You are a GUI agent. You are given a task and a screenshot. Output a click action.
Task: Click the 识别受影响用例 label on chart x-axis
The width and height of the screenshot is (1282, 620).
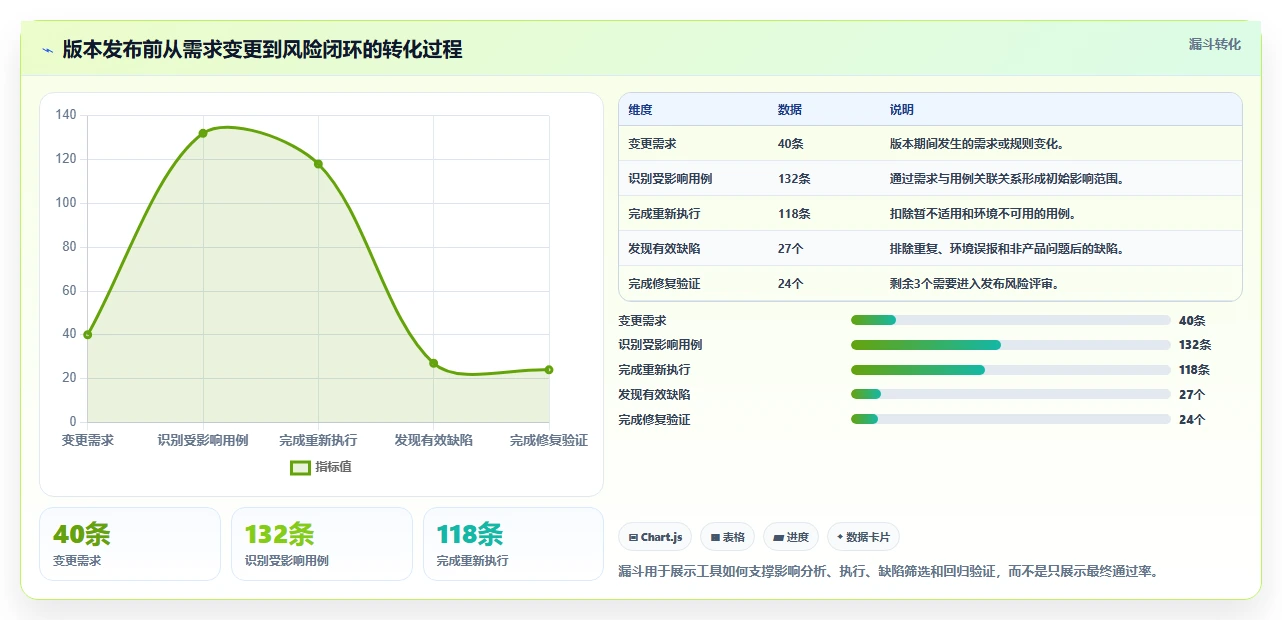[203, 440]
